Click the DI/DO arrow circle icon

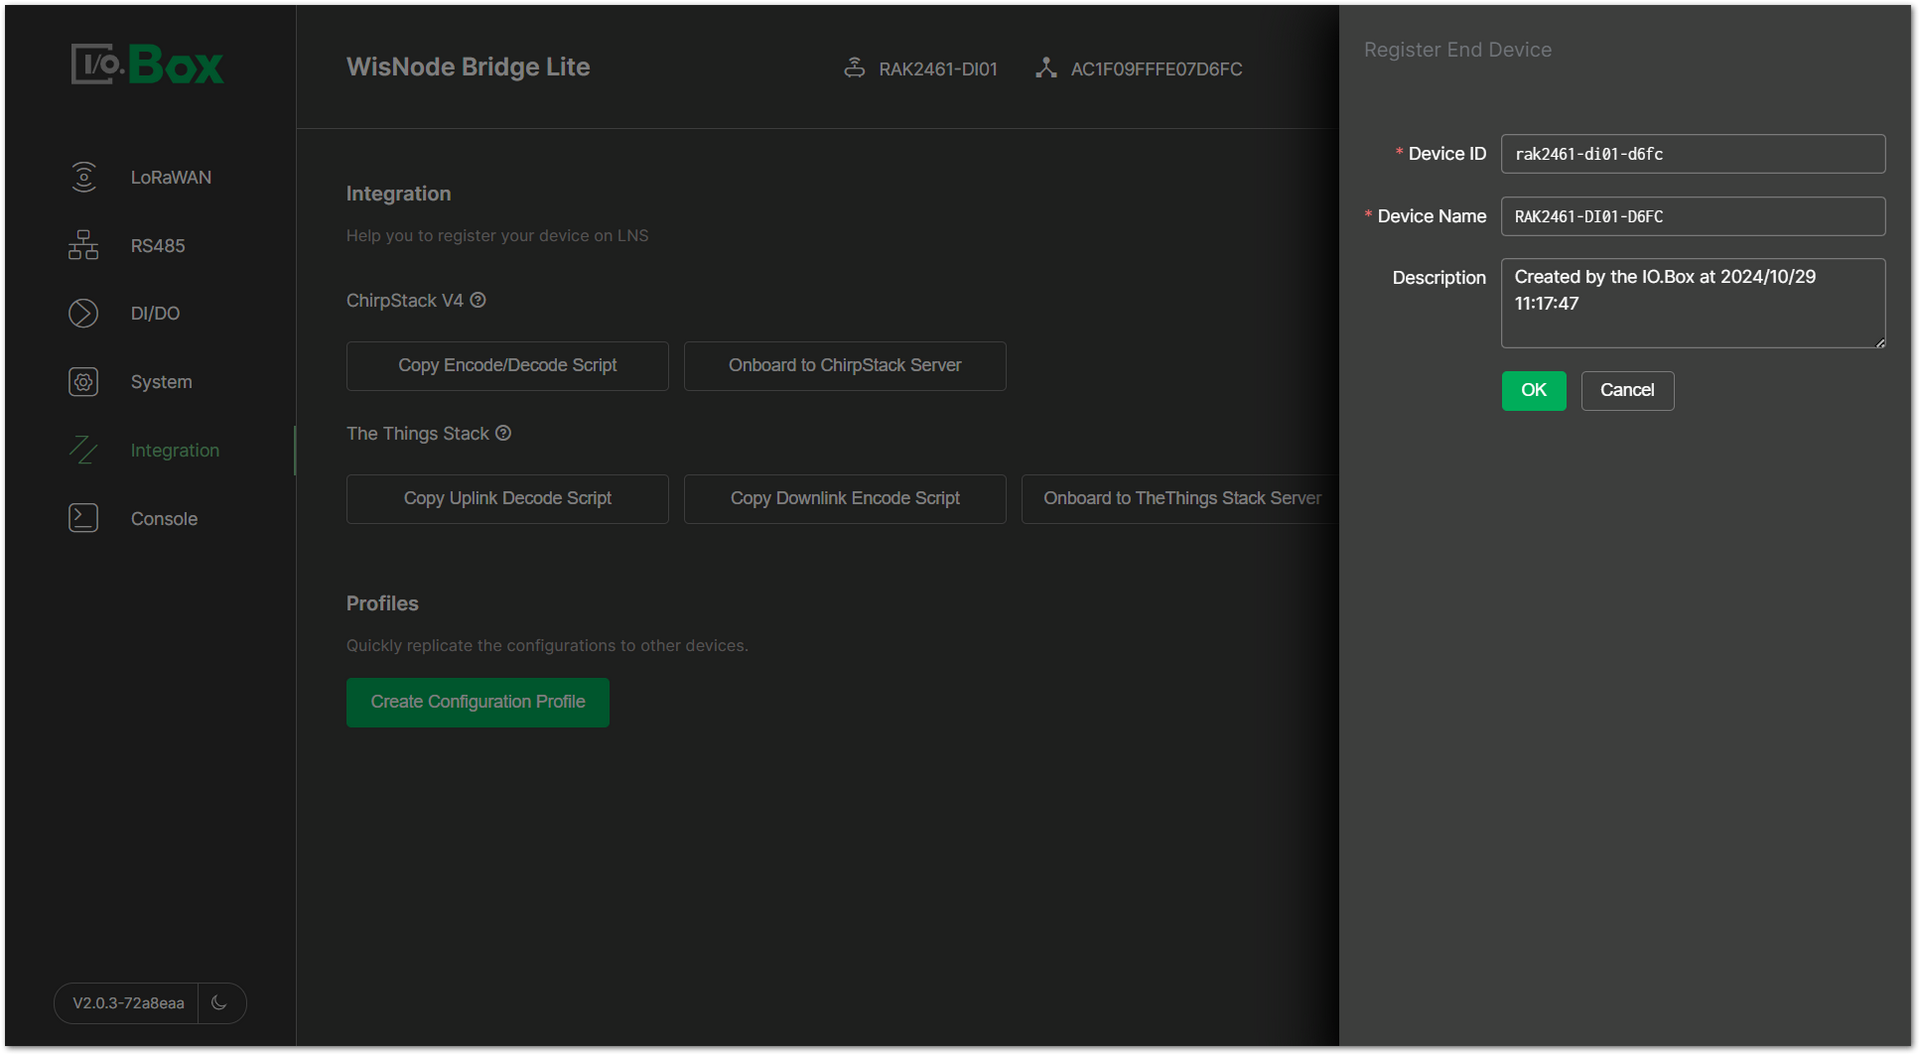[x=83, y=313]
